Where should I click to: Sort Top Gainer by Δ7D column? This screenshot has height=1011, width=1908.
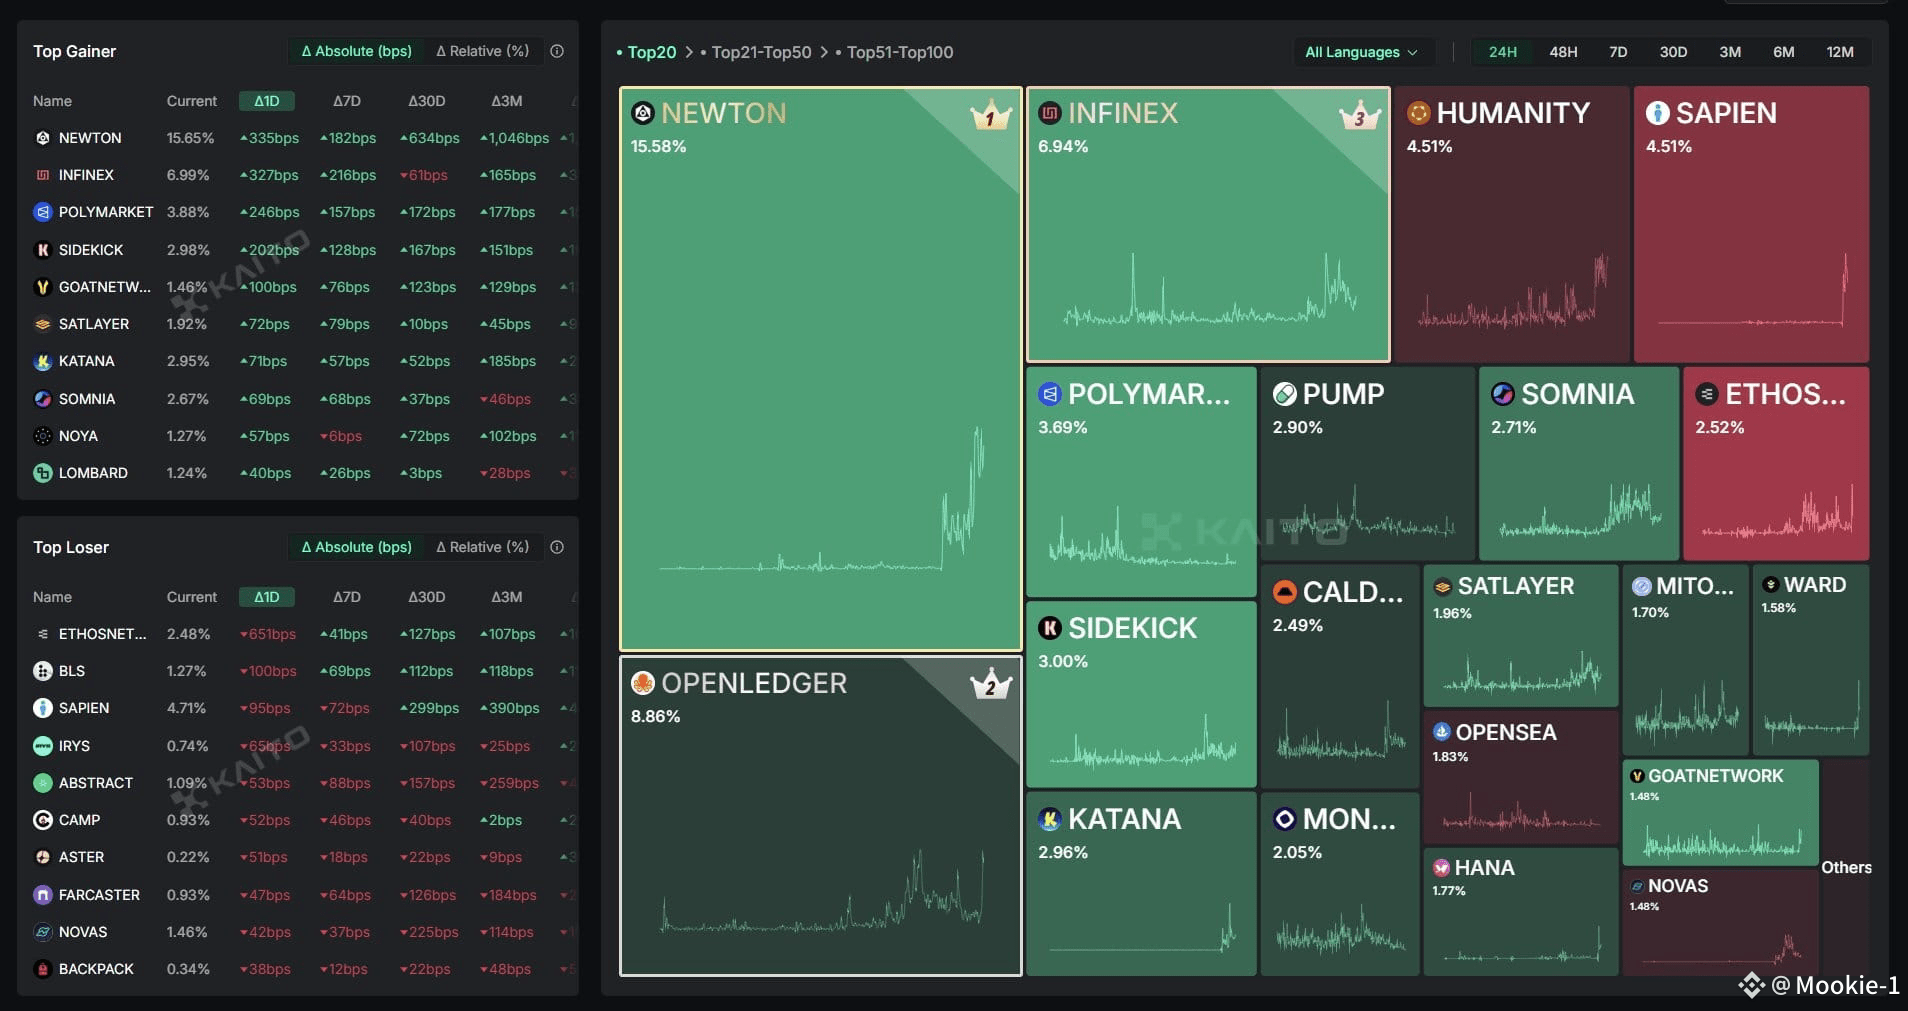click(347, 101)
